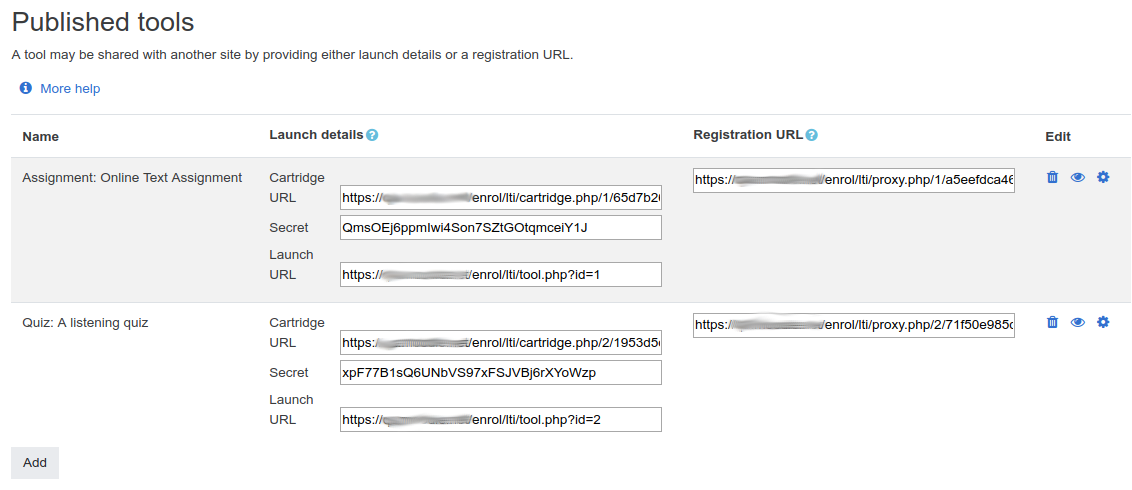Viewport: 1132px width, 490px height.
Task: Select Launch URL field ending in id=2
Action: click(500, 420)
